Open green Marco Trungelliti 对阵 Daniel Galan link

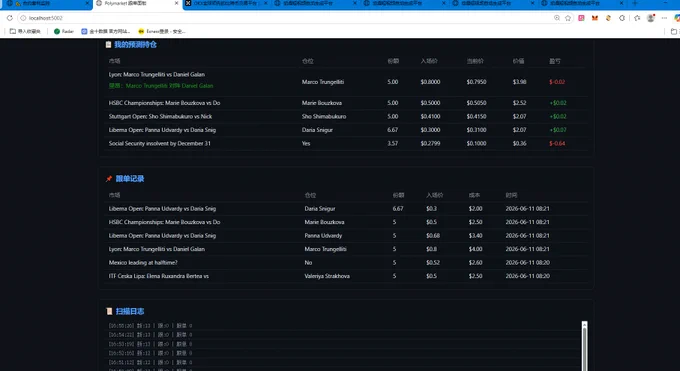(x=161, y=86)
